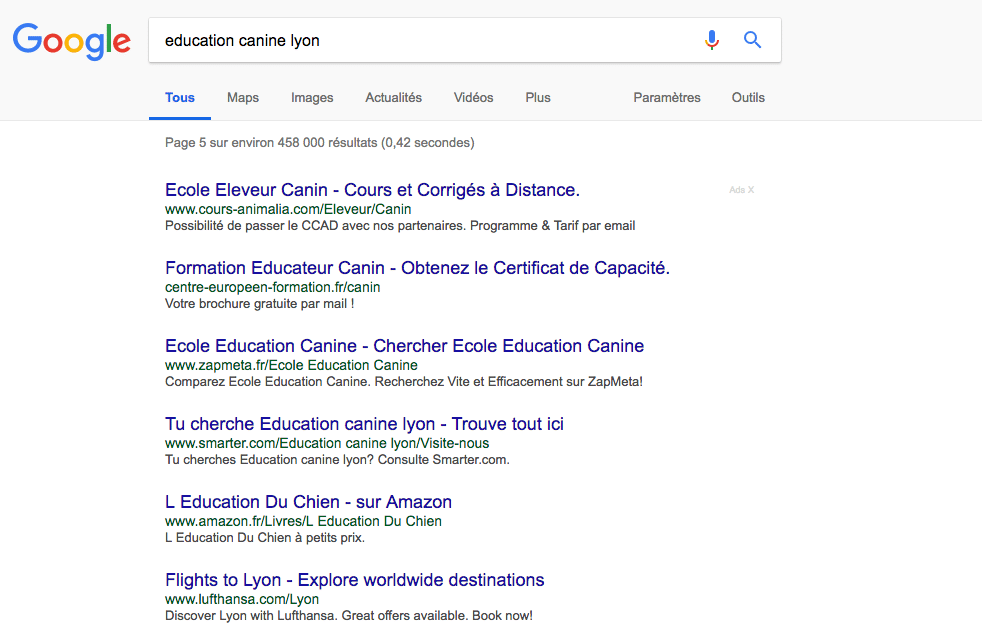The height and width of the screenshot is (644, 982).
Task: Open the Vidéos tab
Action: pyautogui.click(x=473, y=98)
